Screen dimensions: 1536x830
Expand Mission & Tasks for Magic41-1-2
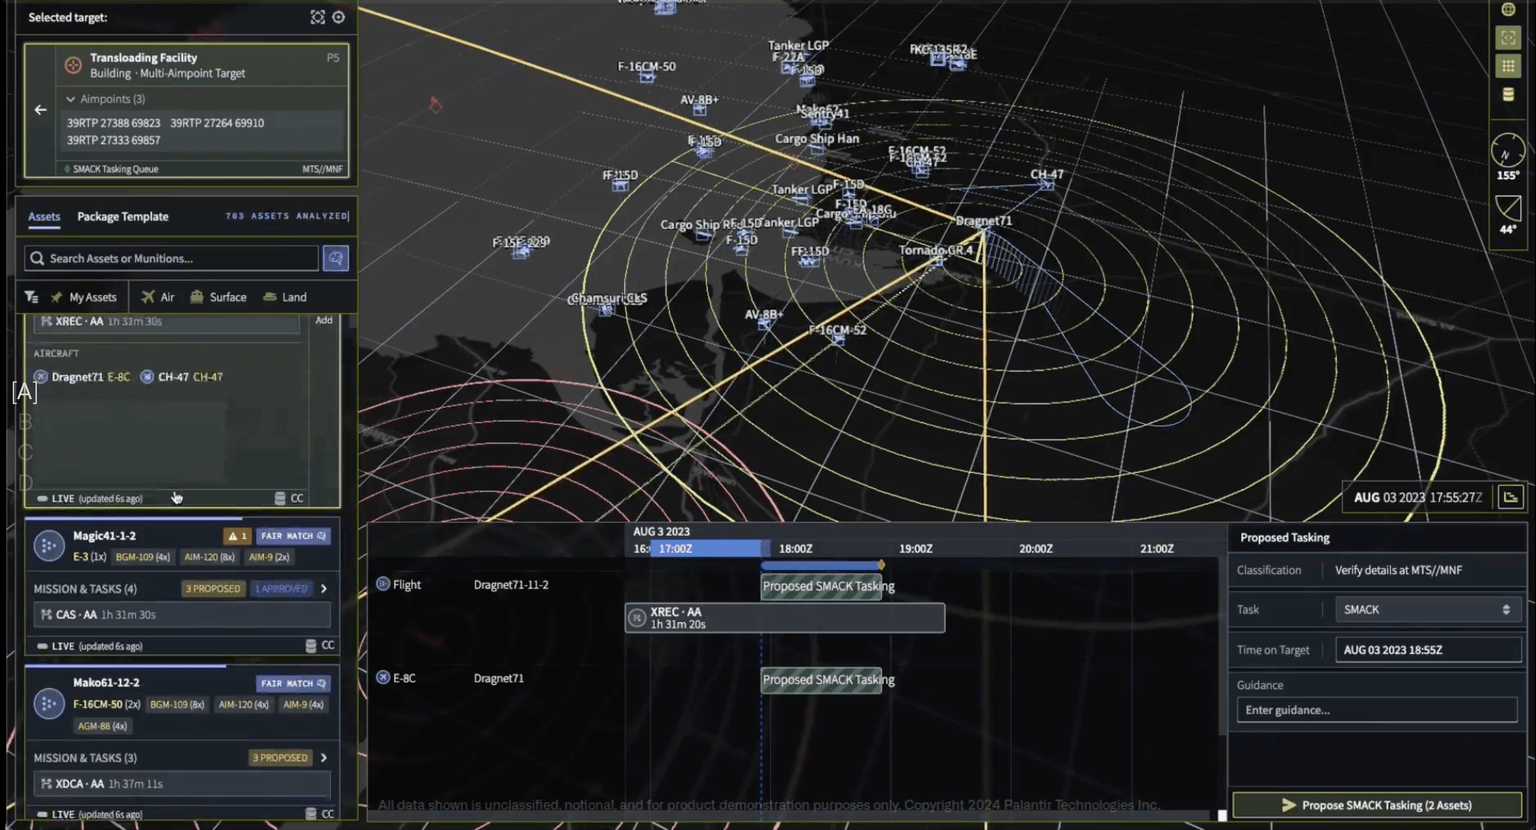click(323, 588)
